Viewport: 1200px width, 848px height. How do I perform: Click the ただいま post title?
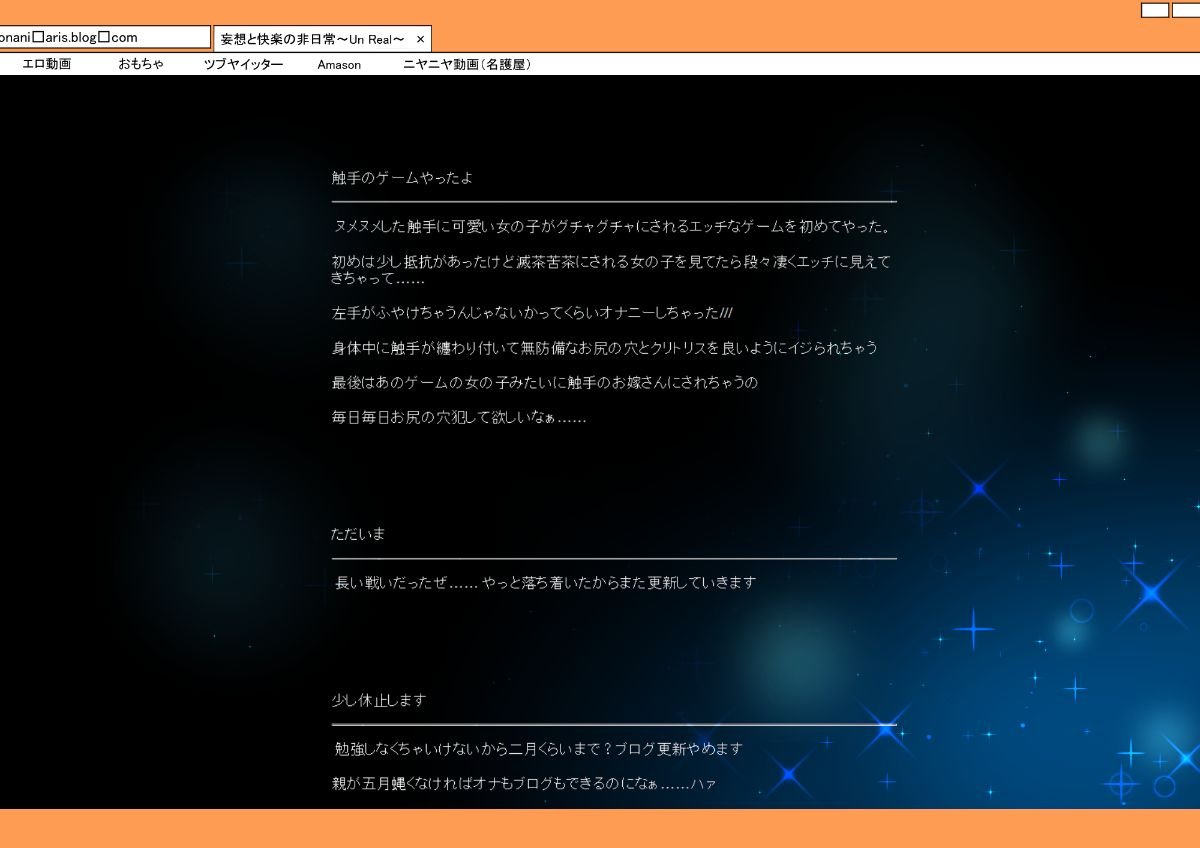(x=358, y=534)
